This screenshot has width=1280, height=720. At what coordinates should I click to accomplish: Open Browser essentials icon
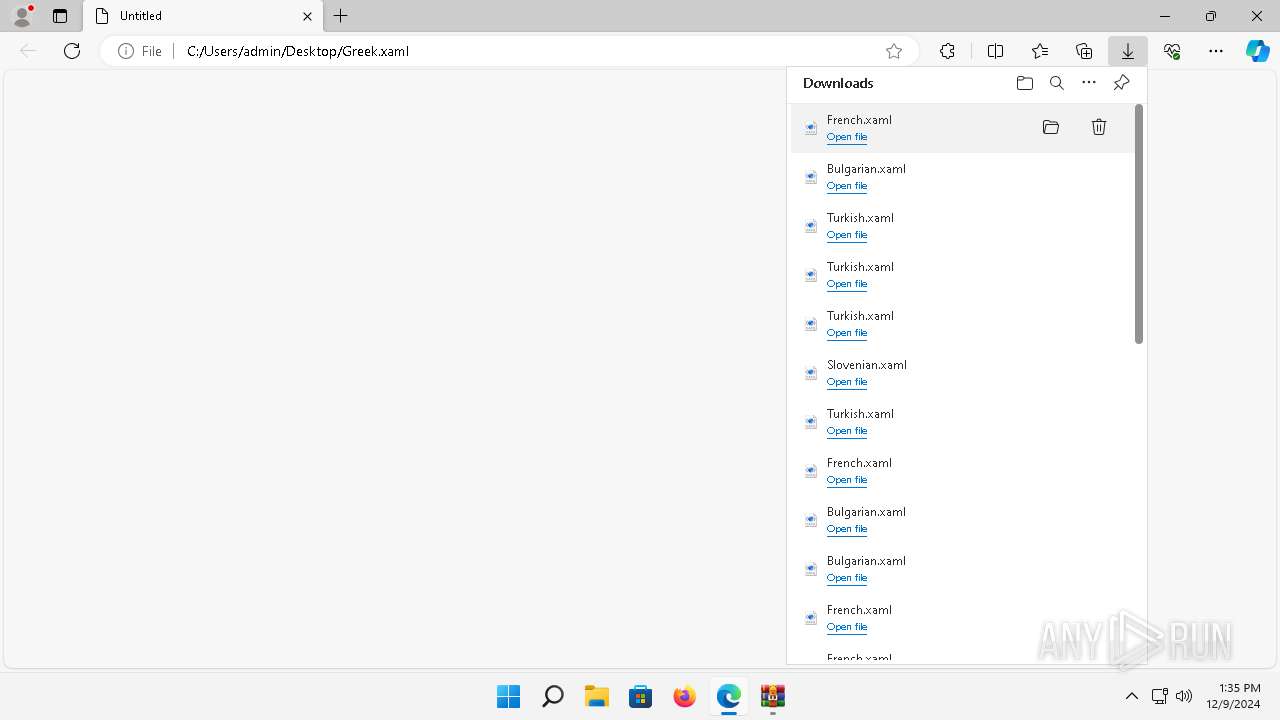click(1172, 51)
